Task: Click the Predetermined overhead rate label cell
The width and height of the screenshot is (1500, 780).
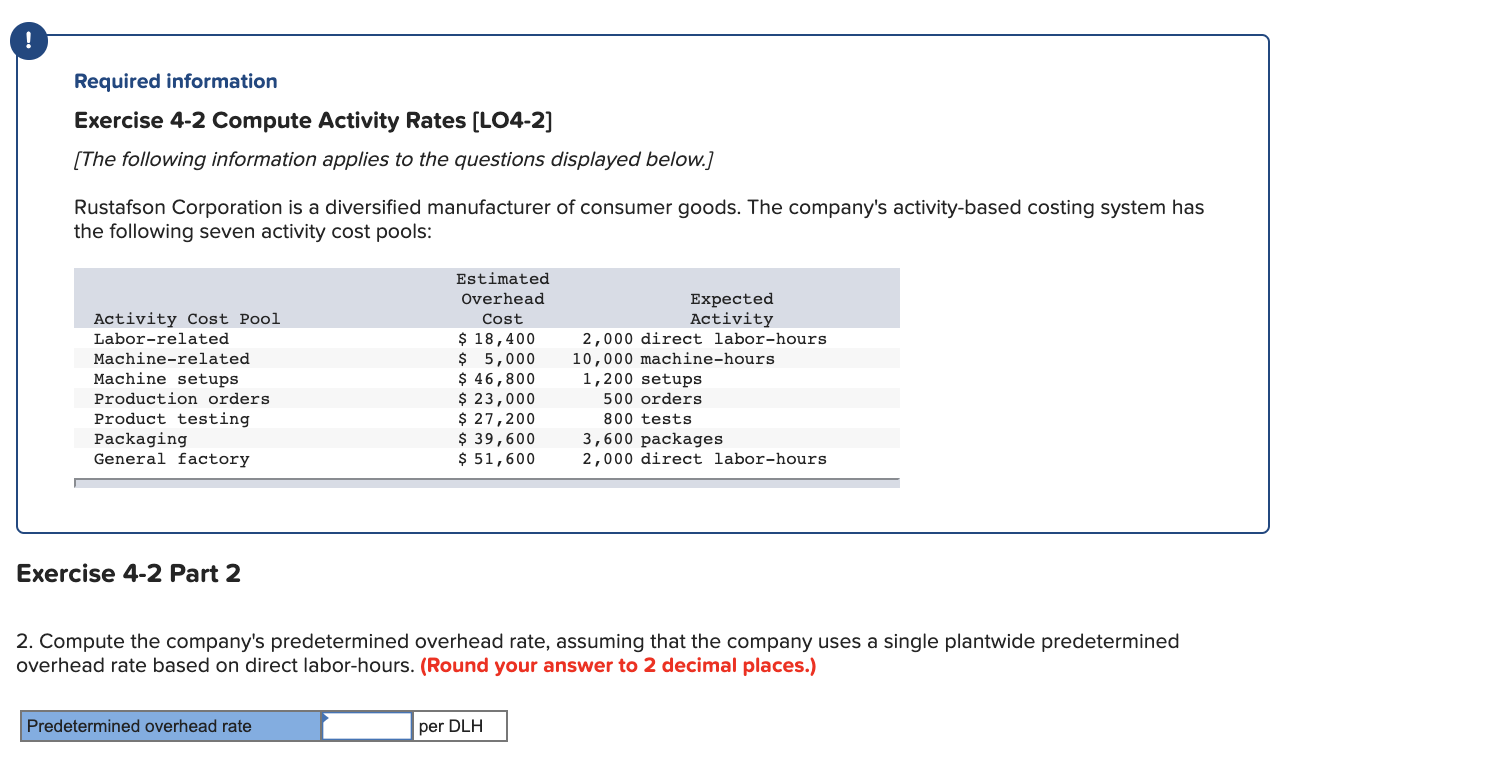Action: point(170,726)
